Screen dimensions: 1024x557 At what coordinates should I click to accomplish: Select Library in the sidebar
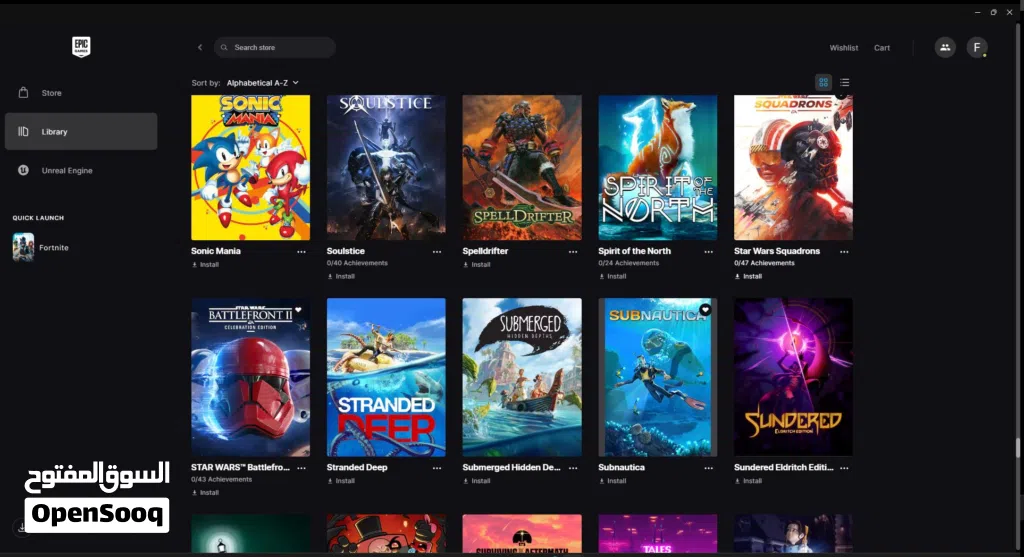[81, 132]
